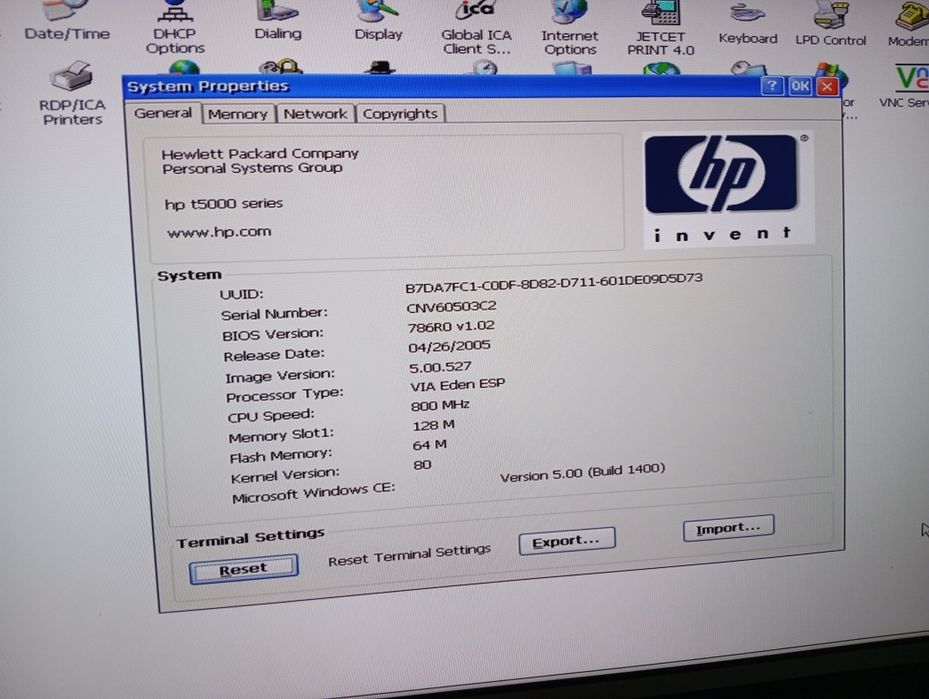Open the Date/Time control panel icon
The width and height of the screenshot is (929, 699).
point(66,21)
